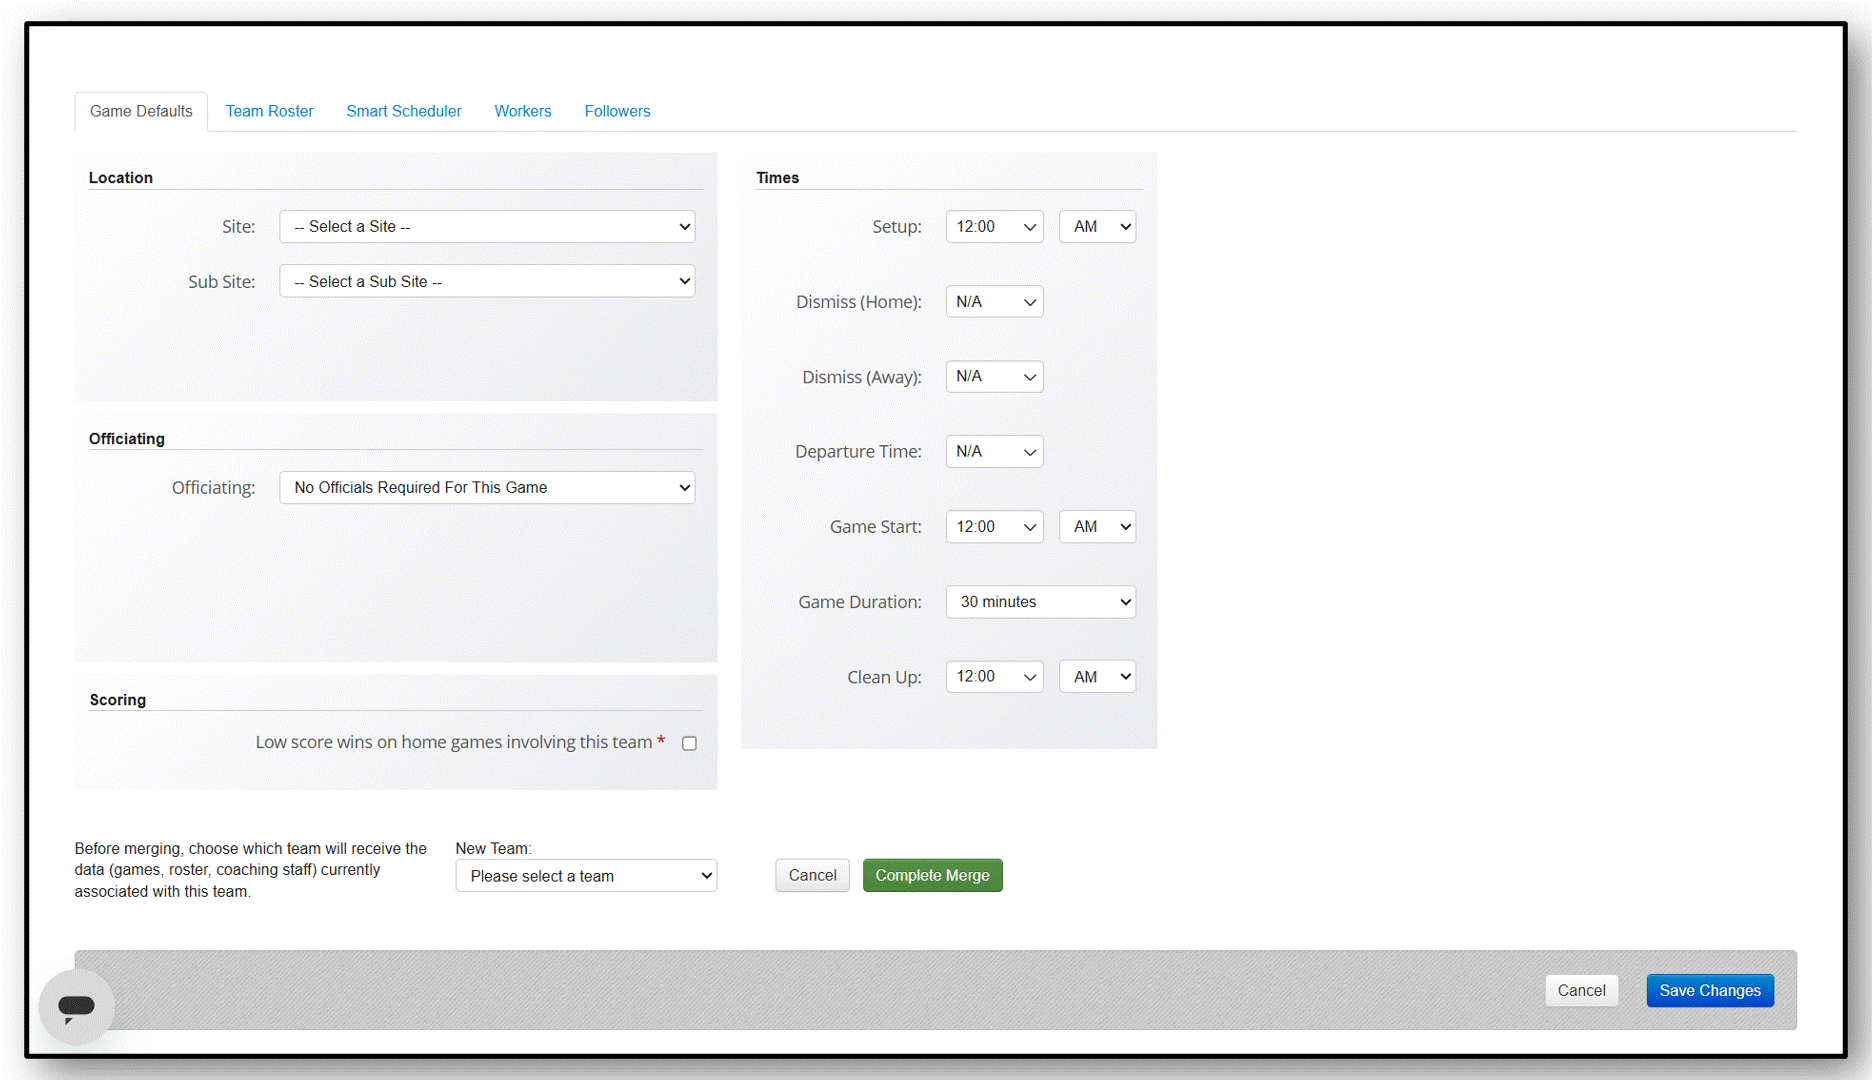Click Cancel beside Save Changes
Screen dimensions: 1872x1080
[1581, 991]
